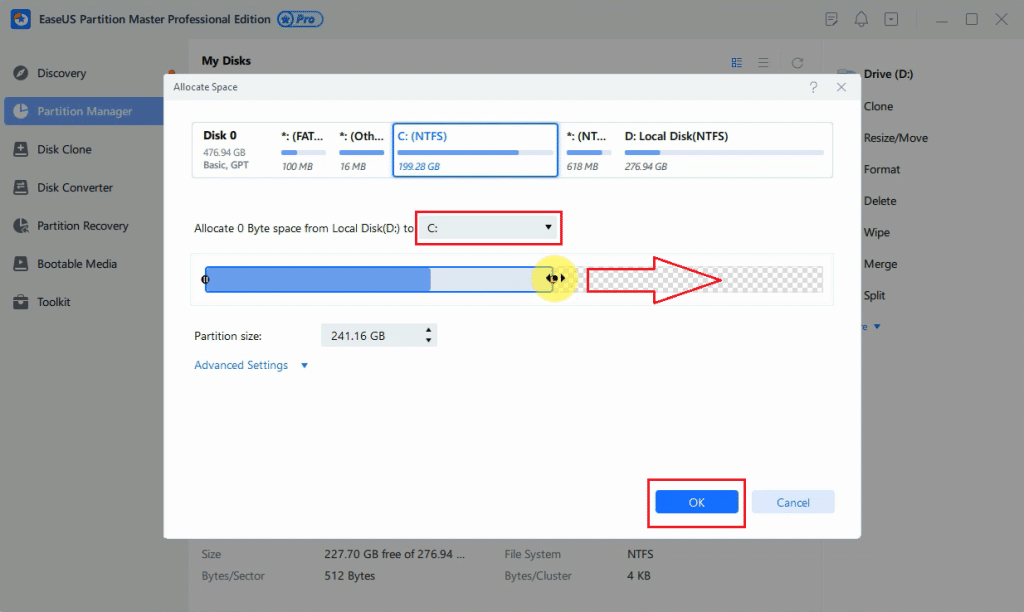This screenshot has width=1024, height=612.
Task: Confirm allocation with OK button
Action: [697, 502]
